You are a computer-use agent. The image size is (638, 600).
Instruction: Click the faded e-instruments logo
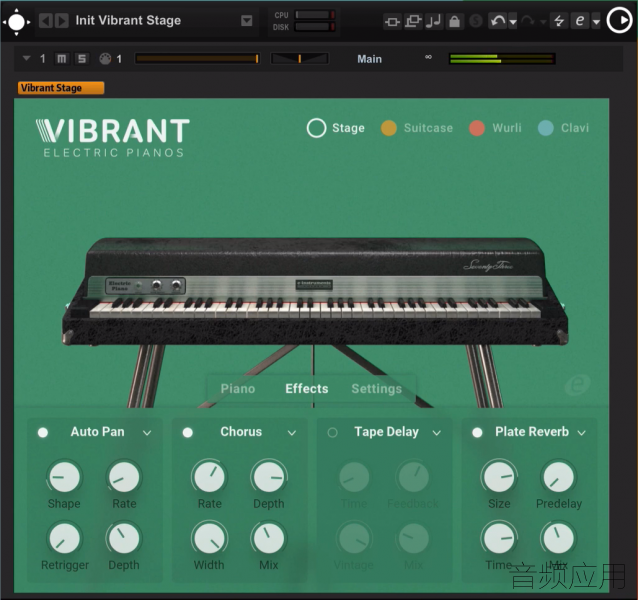pyautogui.click(x=578, y=384)
